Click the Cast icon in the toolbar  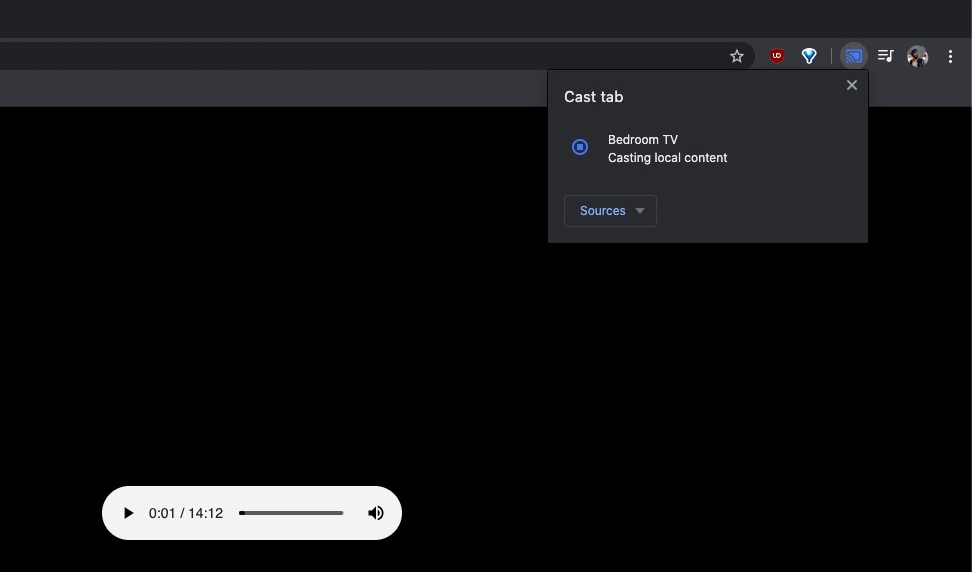[x=853, y=56]
